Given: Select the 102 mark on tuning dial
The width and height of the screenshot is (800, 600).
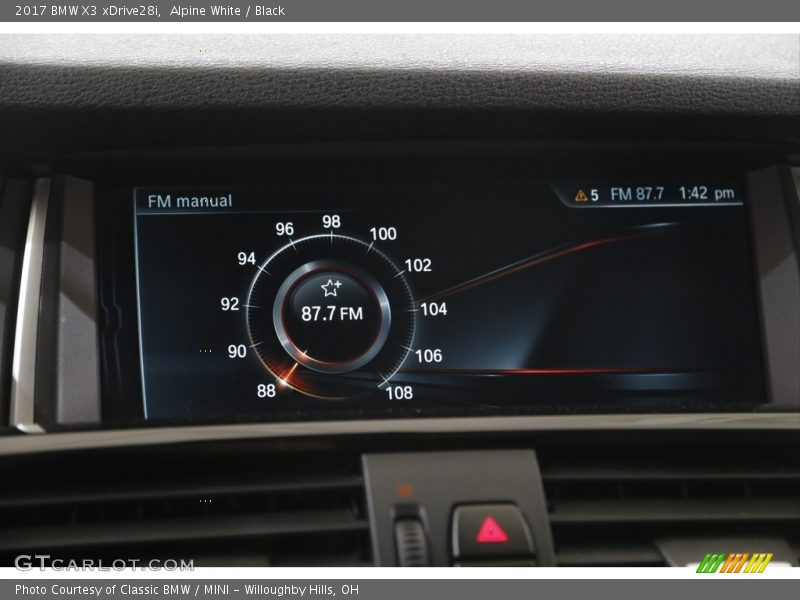Looking at the screenshot, I should pyautogui.click(x=418, y=265).
